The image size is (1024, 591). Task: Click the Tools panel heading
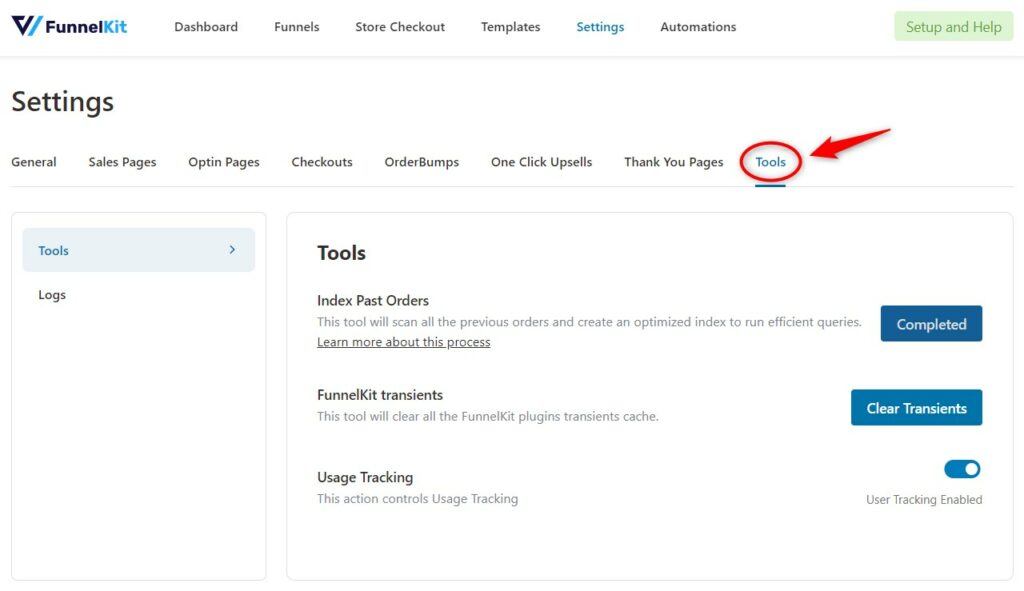pos(342,253)
